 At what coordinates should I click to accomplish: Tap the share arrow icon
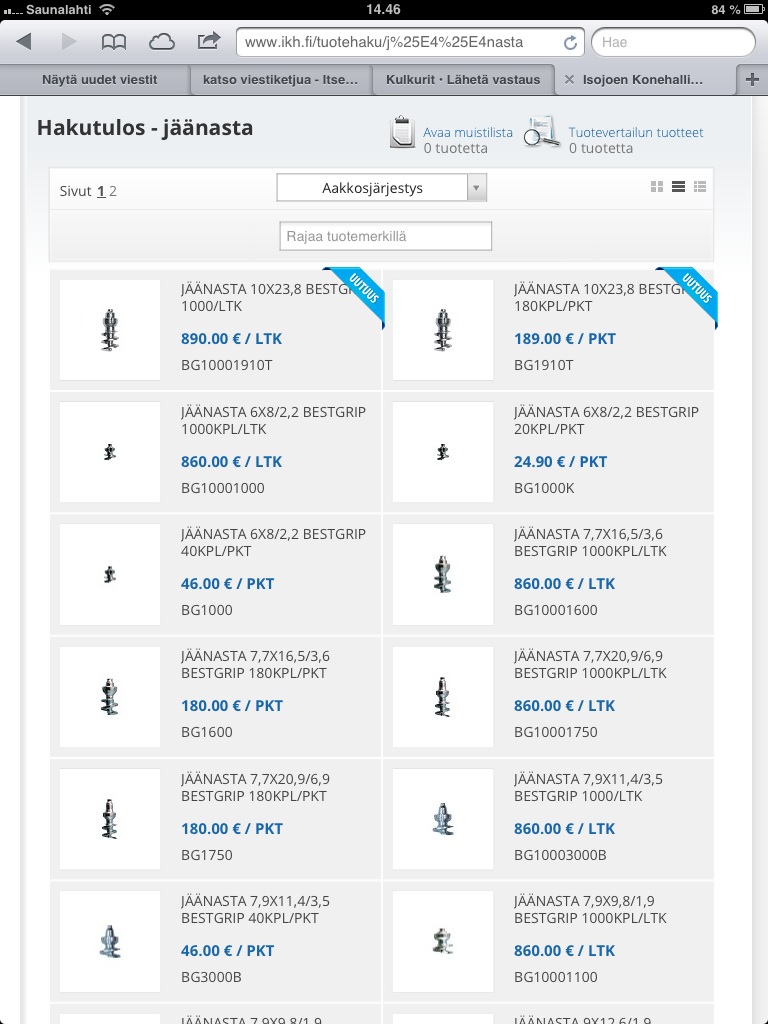click(208, 42)
